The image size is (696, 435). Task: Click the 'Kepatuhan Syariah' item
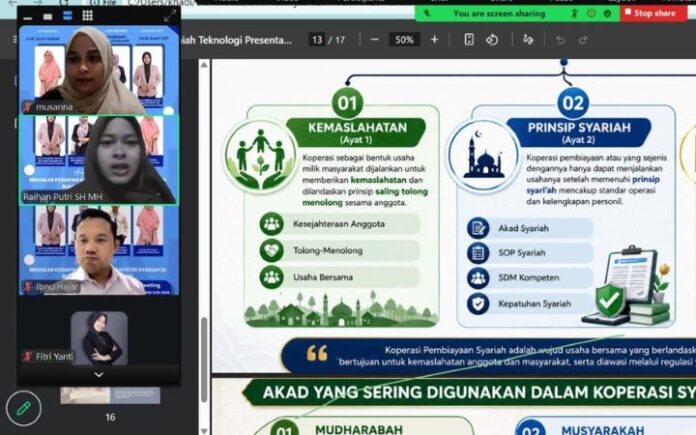click(530, 304)
